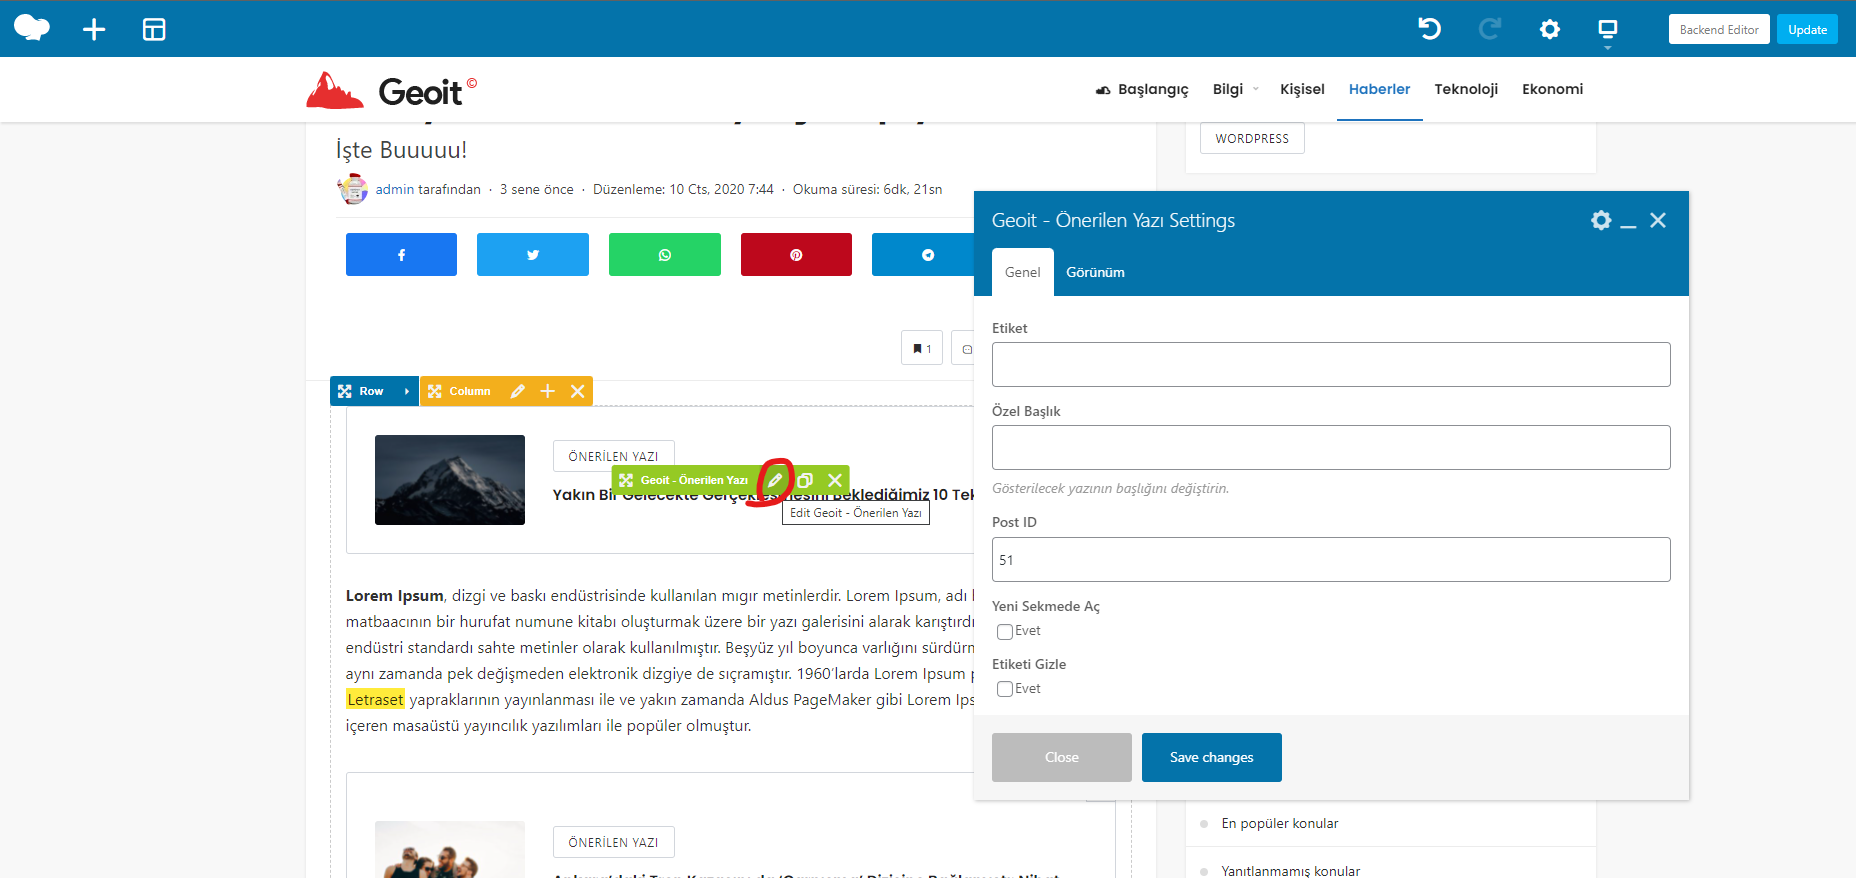1856x878 pixels.
Task: Clone the Geoit Önerilen Yazı element
Action: [805, 480]
